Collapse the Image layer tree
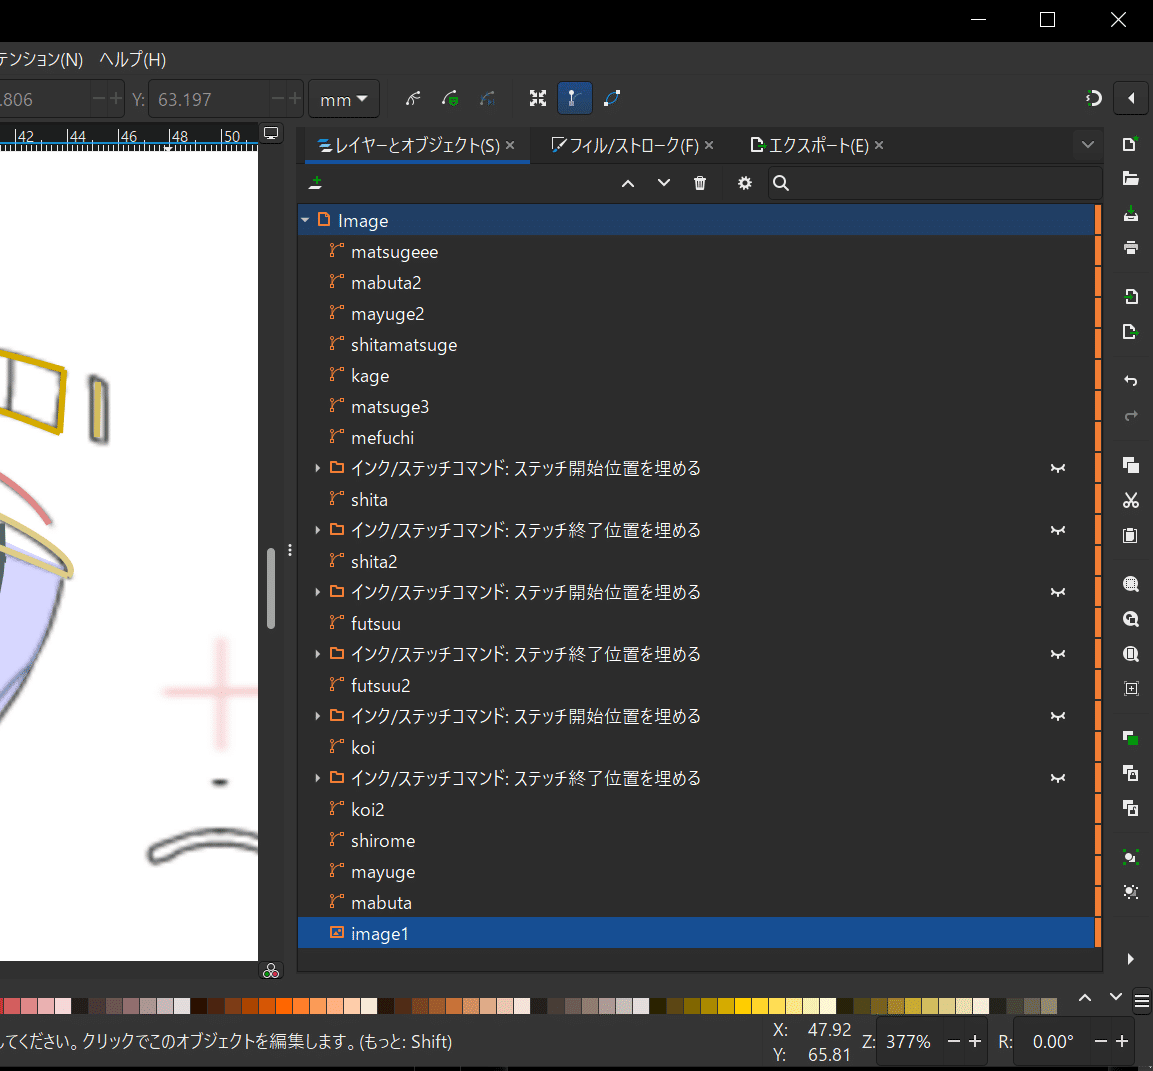The width and height of the screenshot is (1153, 1071). 305,220
